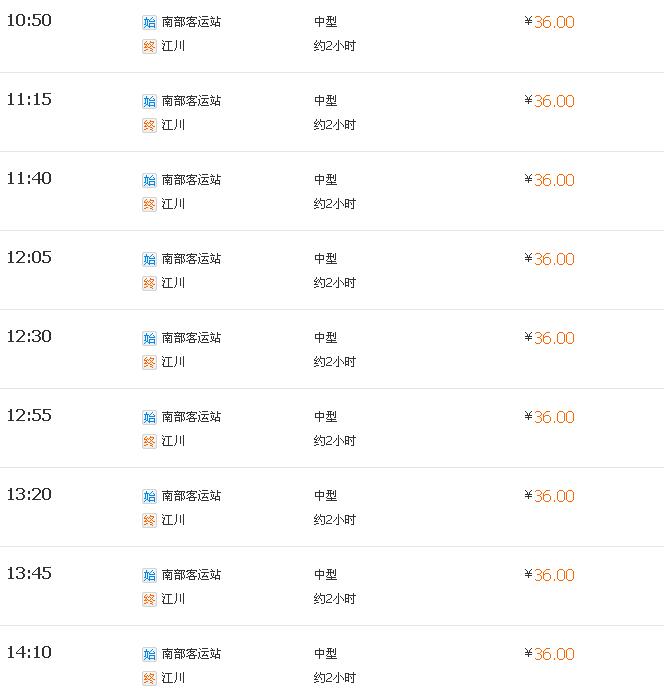Click the blue 始 icon for 11:40 departure

coord(149,180)
